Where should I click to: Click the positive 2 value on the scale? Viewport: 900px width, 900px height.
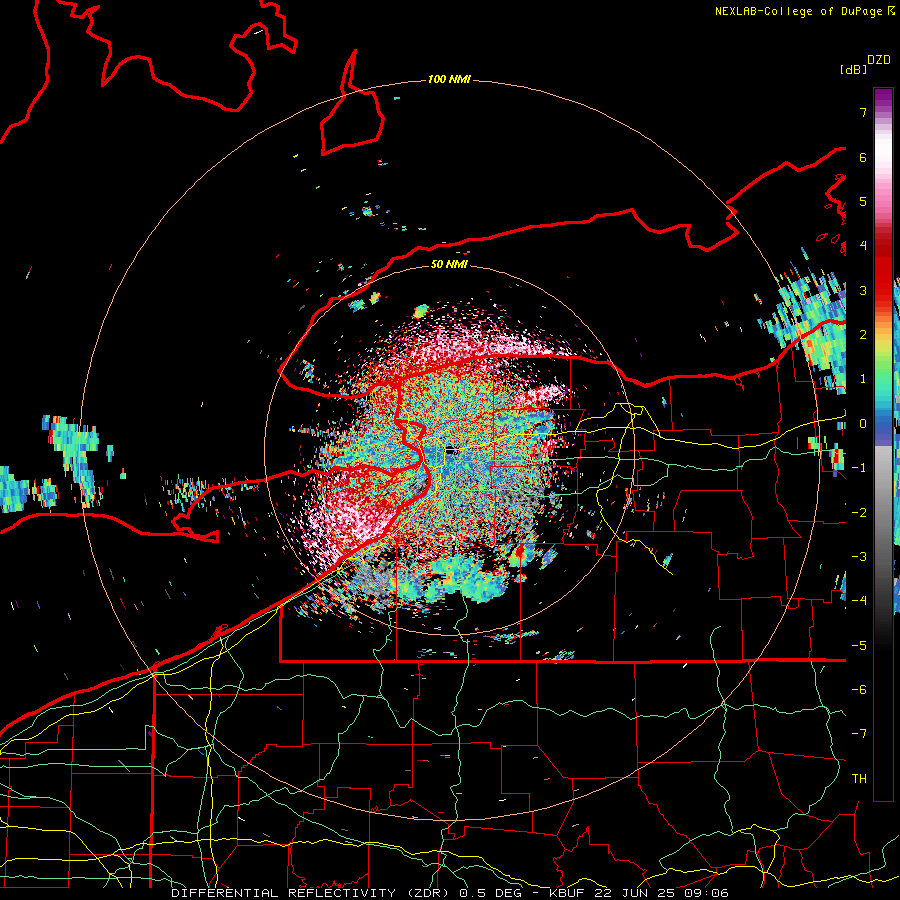point(863,335)
